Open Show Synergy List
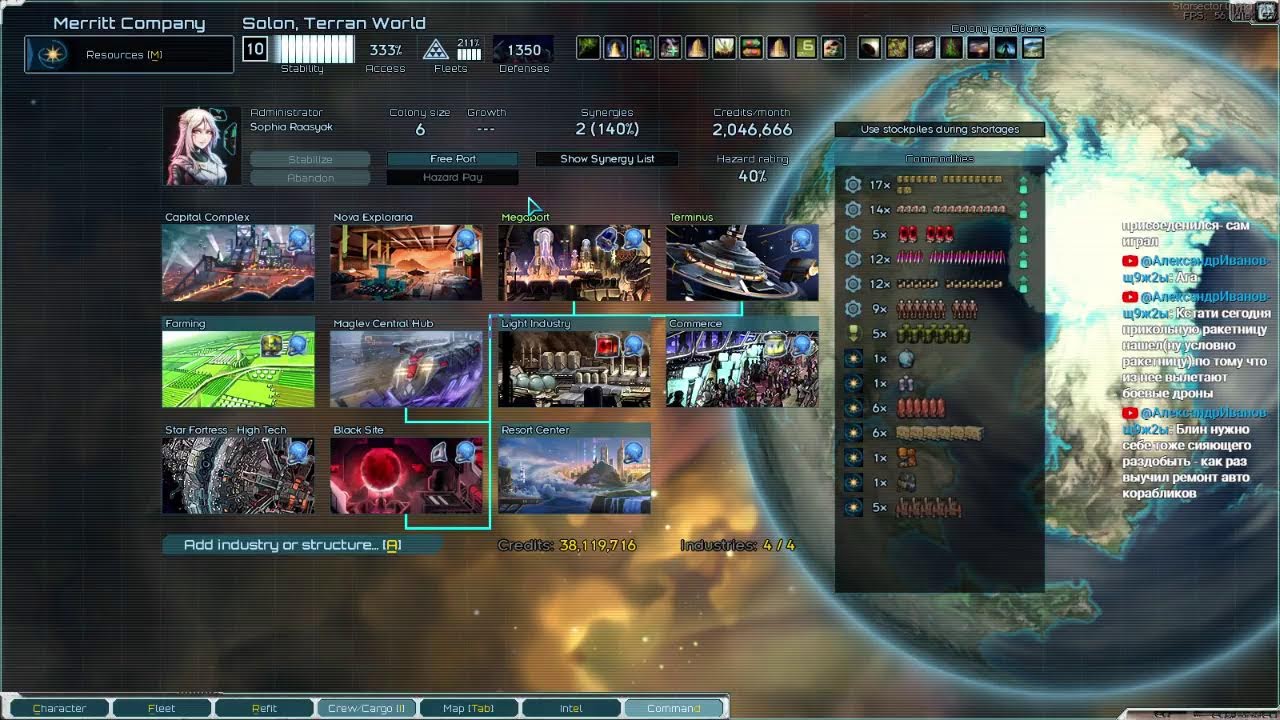The width and height of the screenshot is (1280, 720). 607,159
